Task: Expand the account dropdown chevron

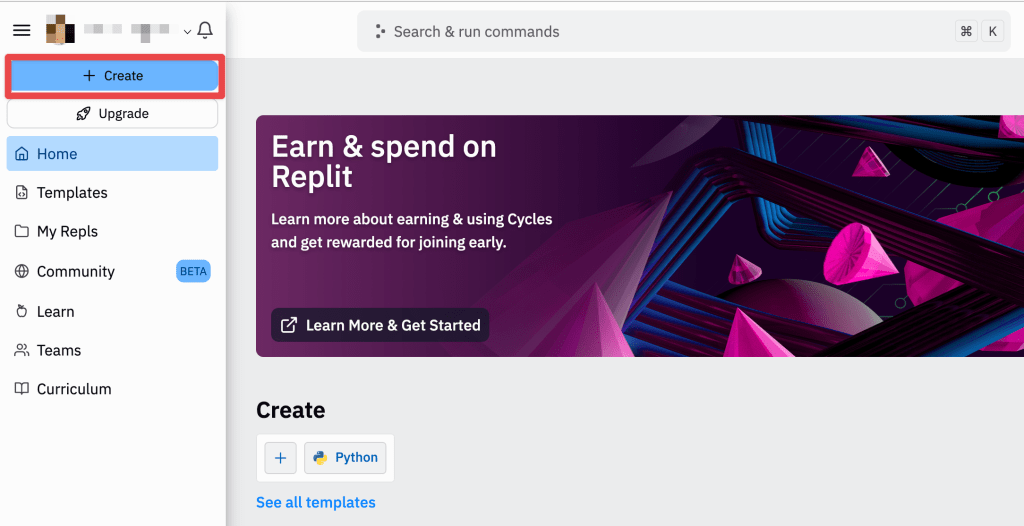Action: [187, 32]
